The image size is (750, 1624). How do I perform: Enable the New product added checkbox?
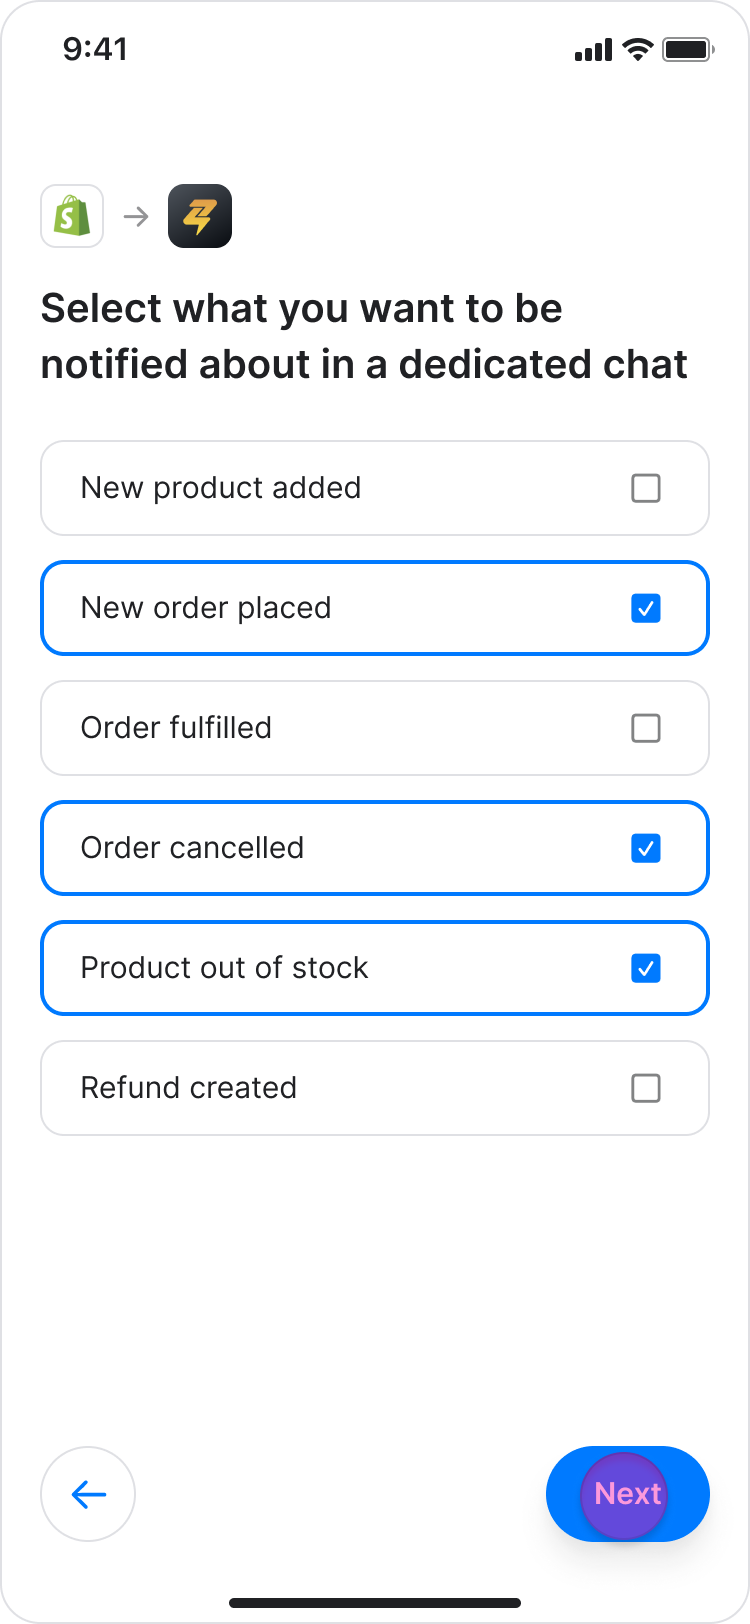646,488
